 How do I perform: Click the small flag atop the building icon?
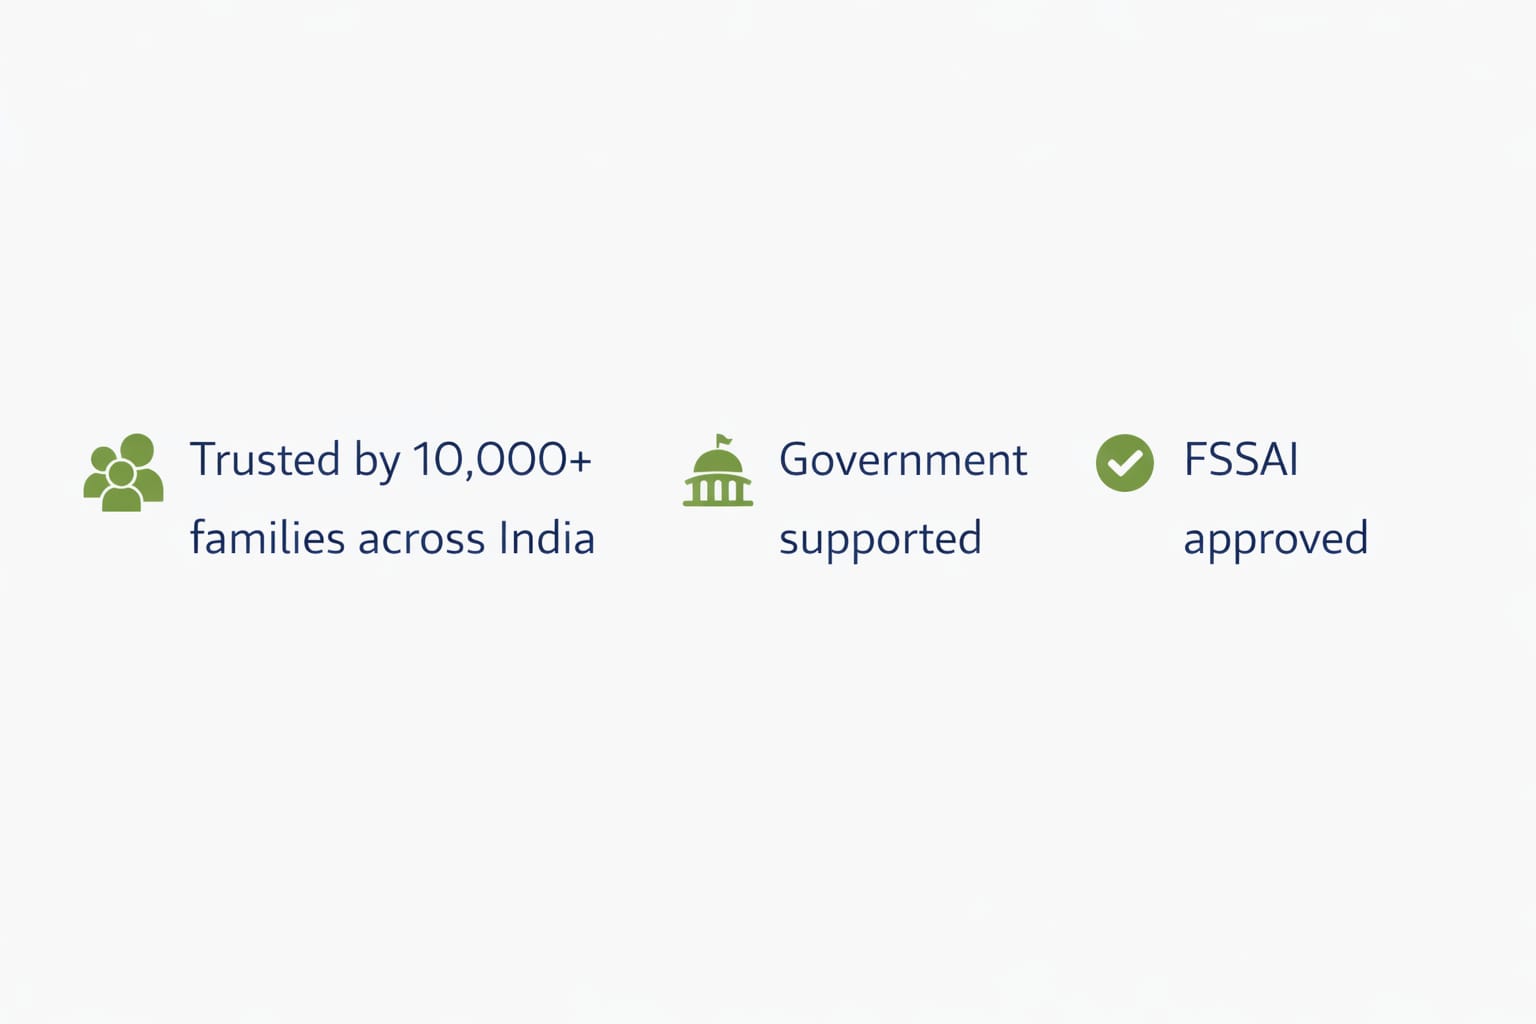(722, 440)
